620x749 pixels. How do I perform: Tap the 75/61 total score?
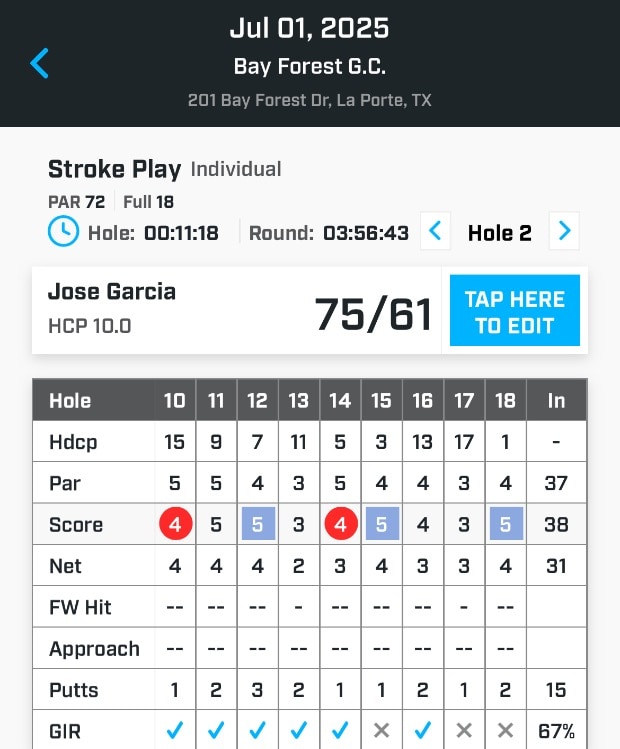(x=373, y=313)
